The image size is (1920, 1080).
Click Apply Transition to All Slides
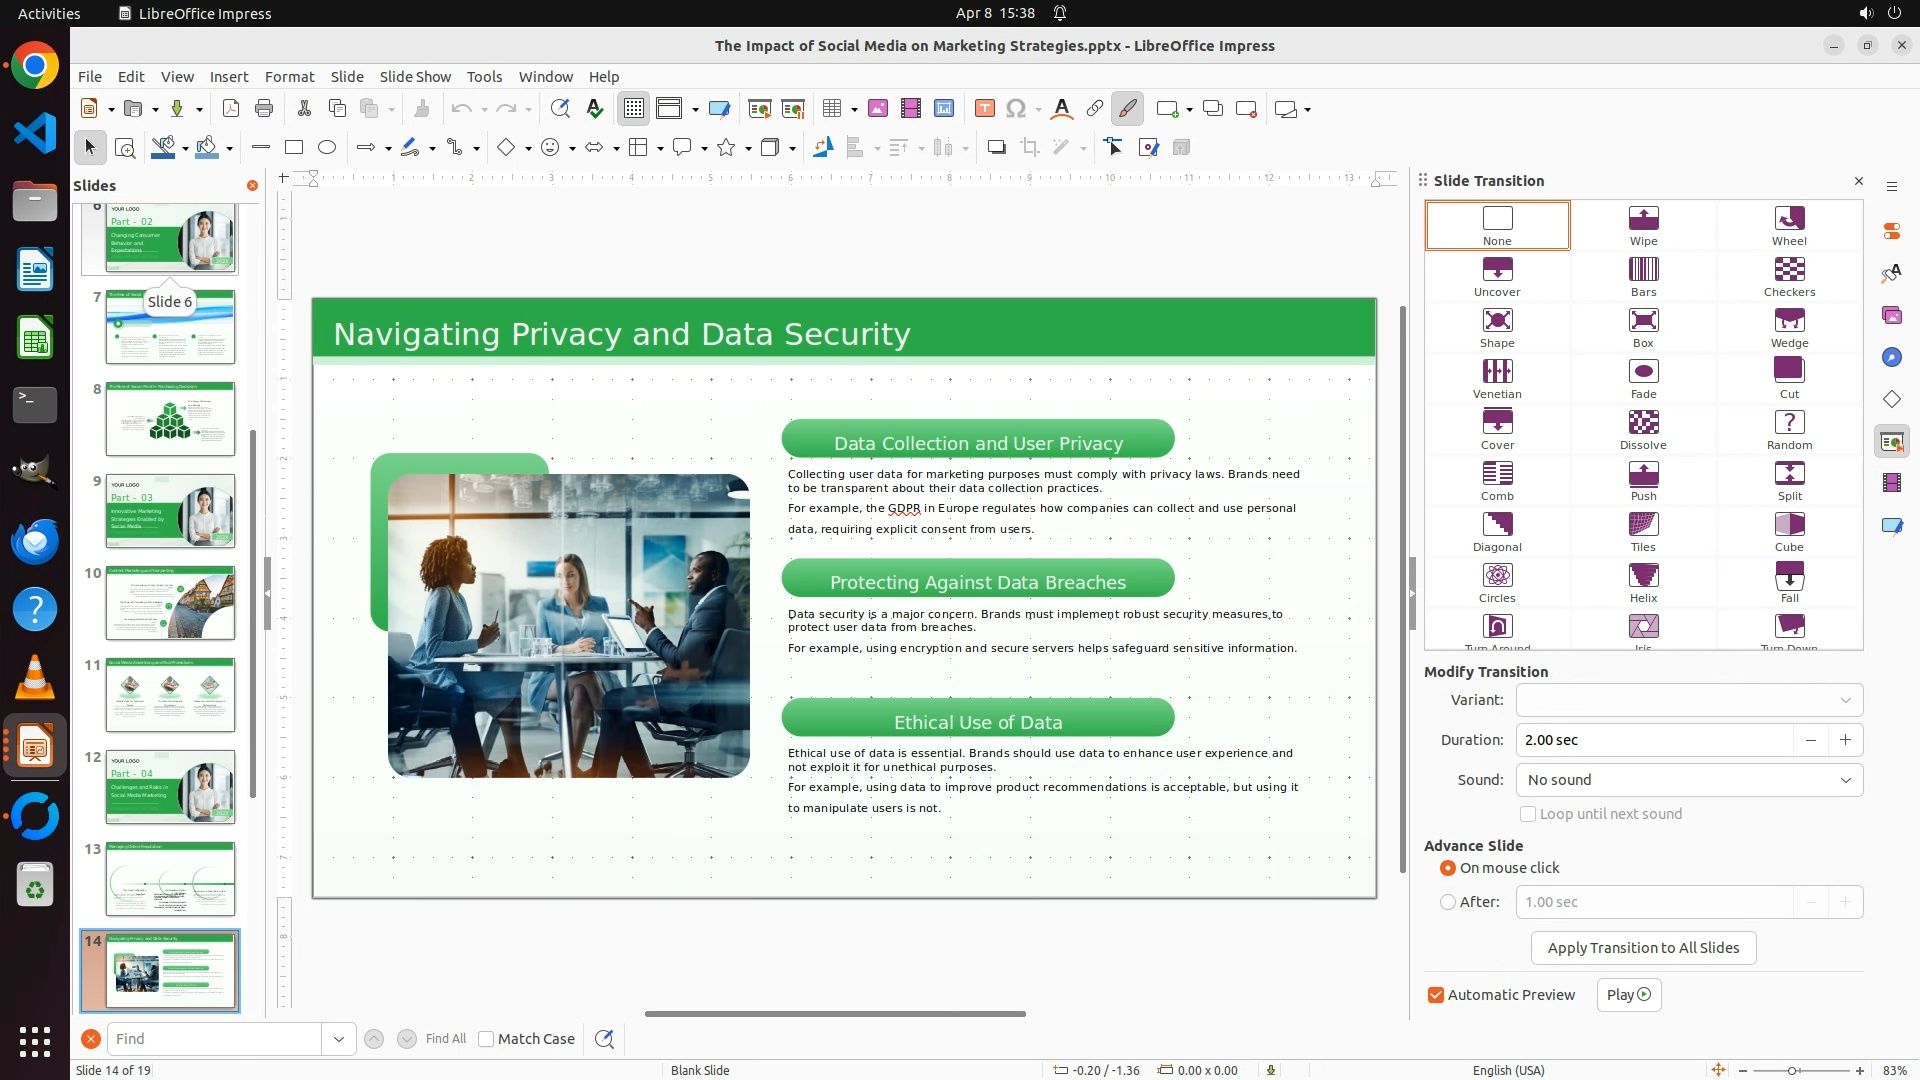1643,948
